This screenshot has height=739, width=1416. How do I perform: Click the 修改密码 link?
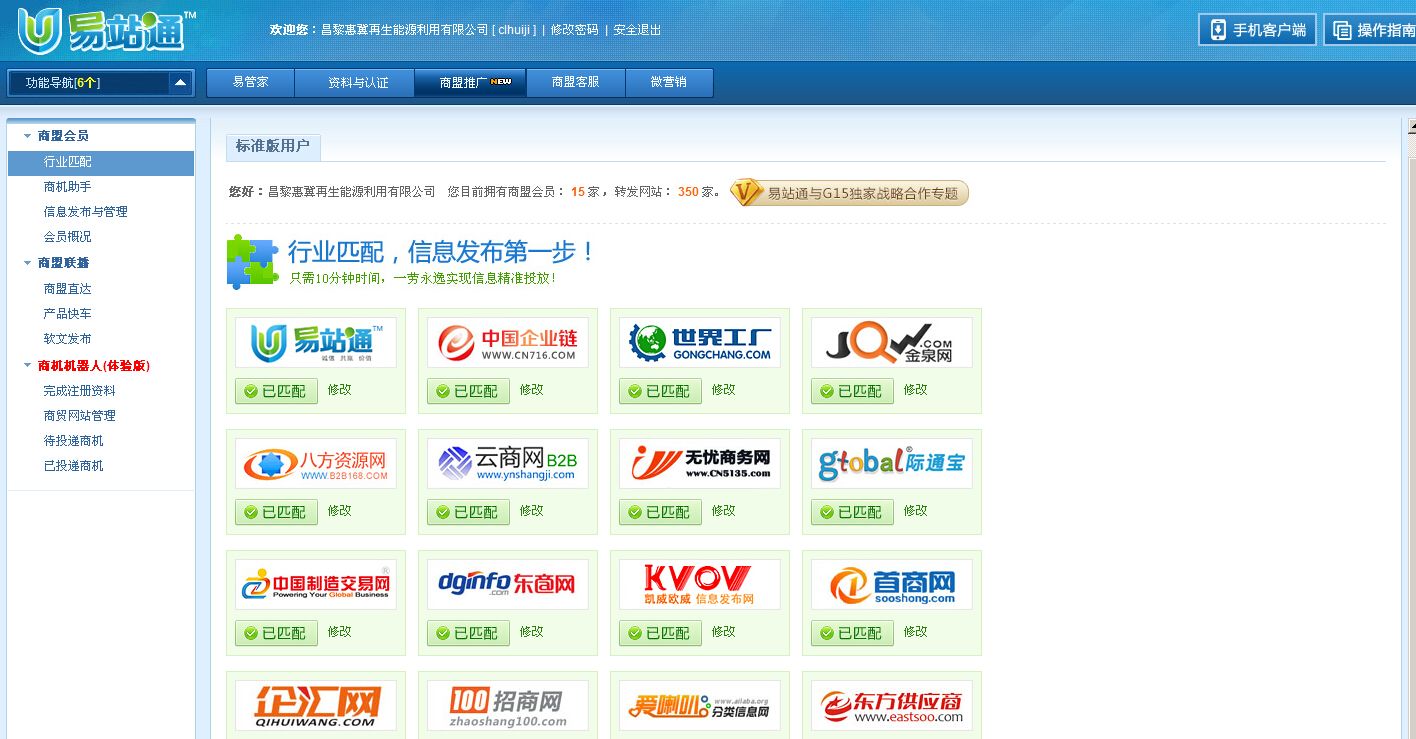click(574, 30)
